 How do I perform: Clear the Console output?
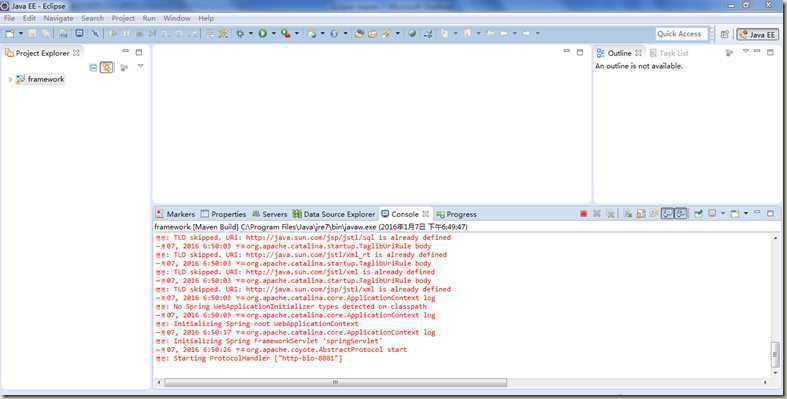627,213
